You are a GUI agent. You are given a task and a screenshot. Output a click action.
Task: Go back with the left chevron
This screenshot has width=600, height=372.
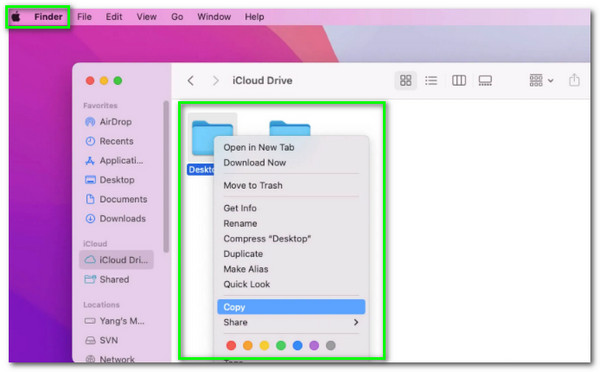coord(191,81)
